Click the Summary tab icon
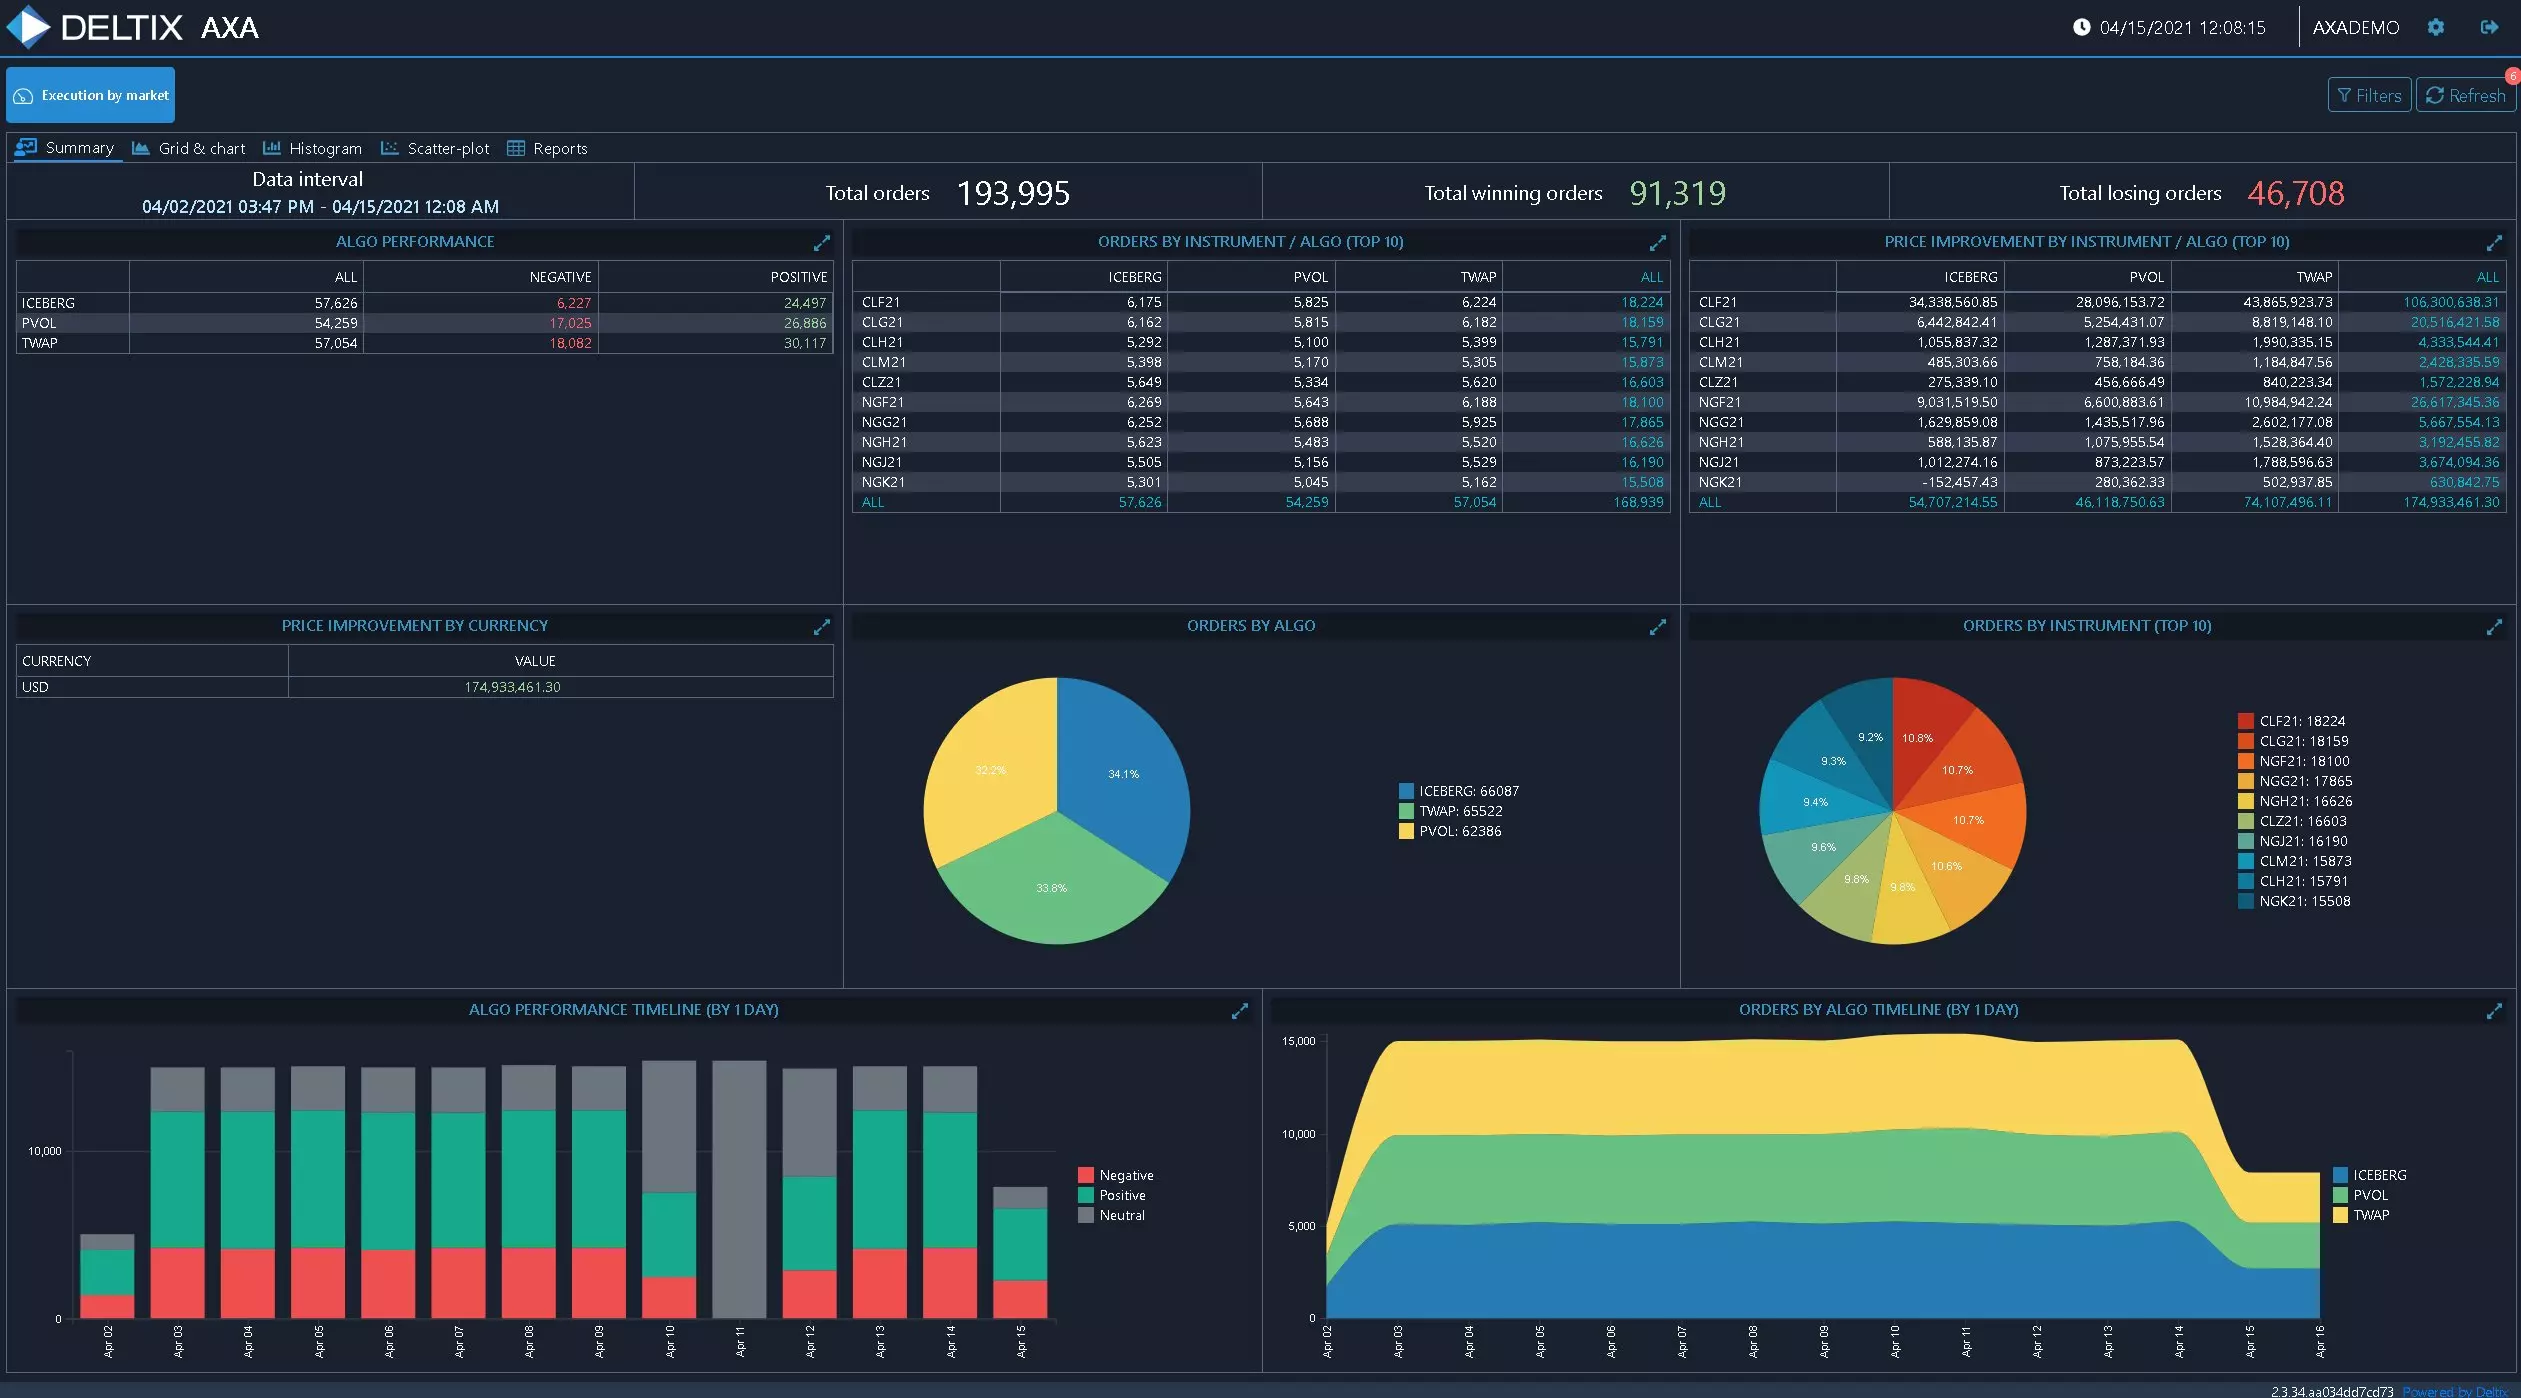Viewport: 2521px width, 1398px height. click(26, 147)
